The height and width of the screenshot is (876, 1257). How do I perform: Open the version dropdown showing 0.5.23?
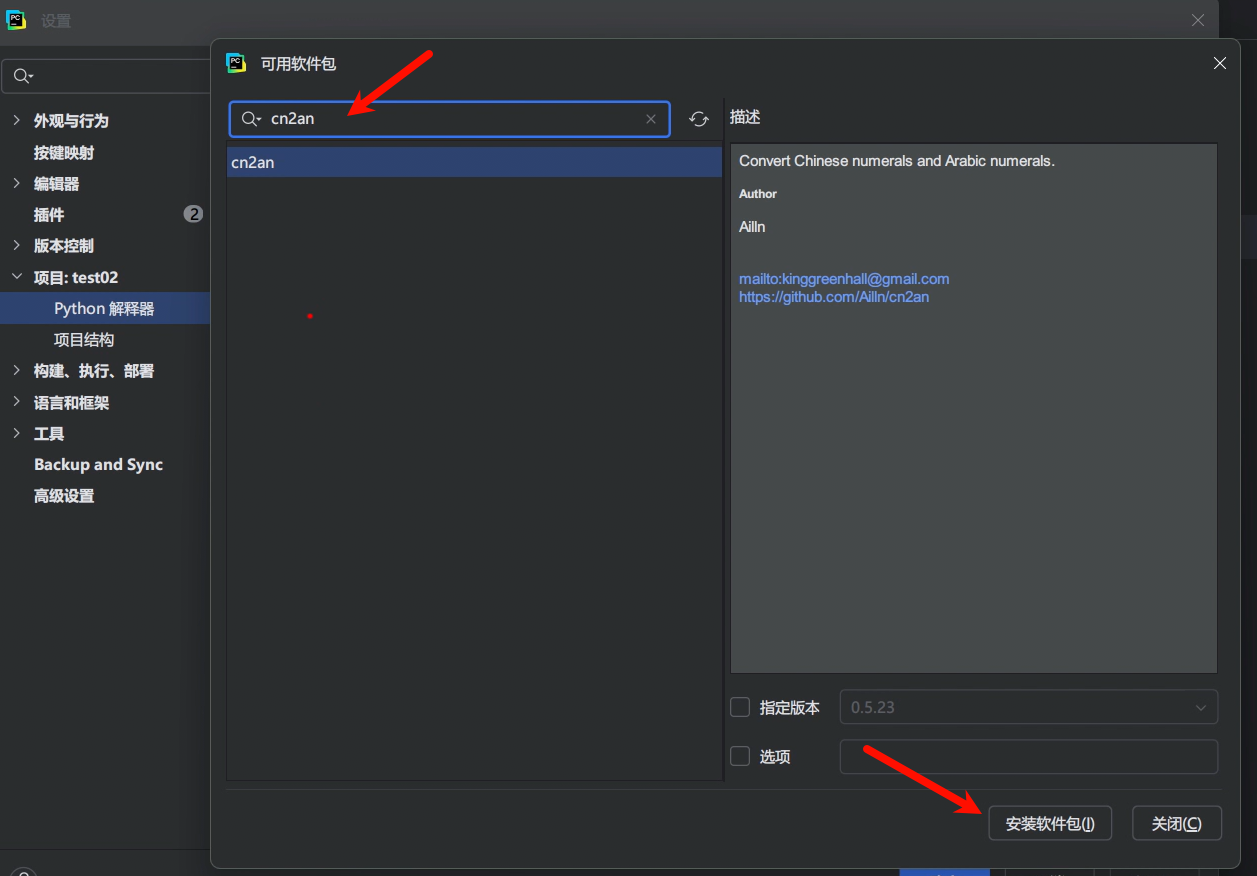coord(1029,707)
